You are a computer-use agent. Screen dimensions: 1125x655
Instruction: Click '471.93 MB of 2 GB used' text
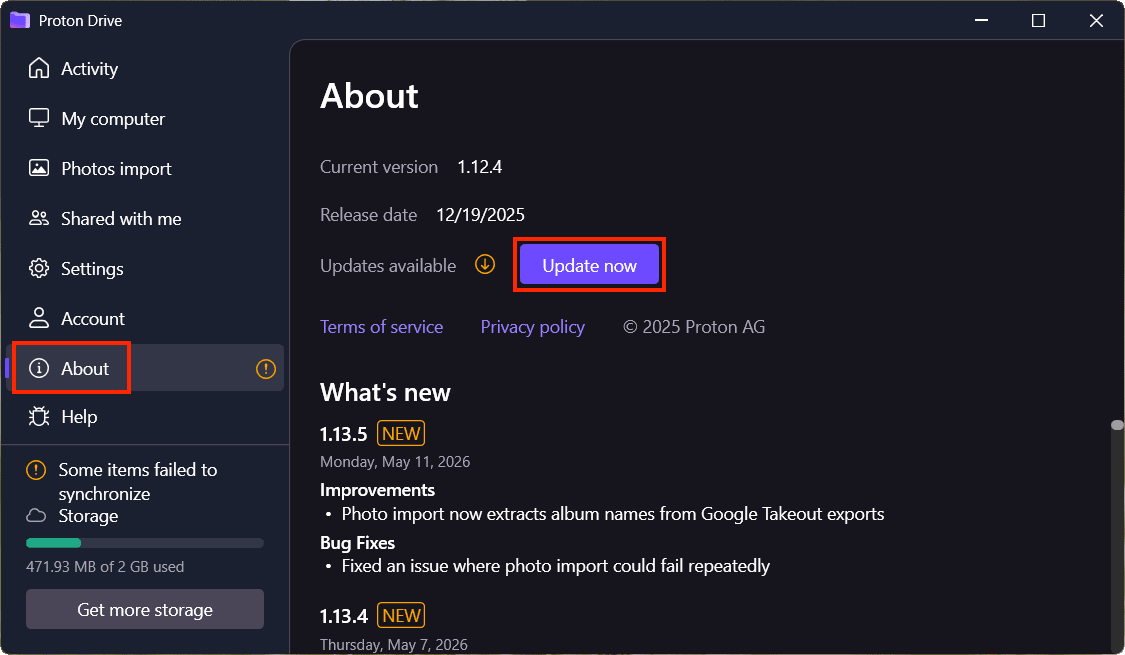coord(105,567)
